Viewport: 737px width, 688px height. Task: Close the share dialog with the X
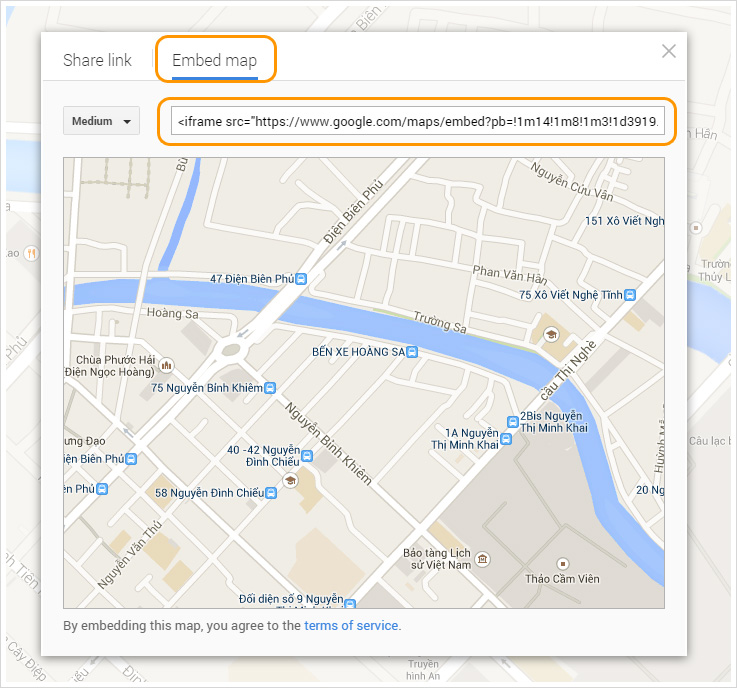(x=668, y=51)
